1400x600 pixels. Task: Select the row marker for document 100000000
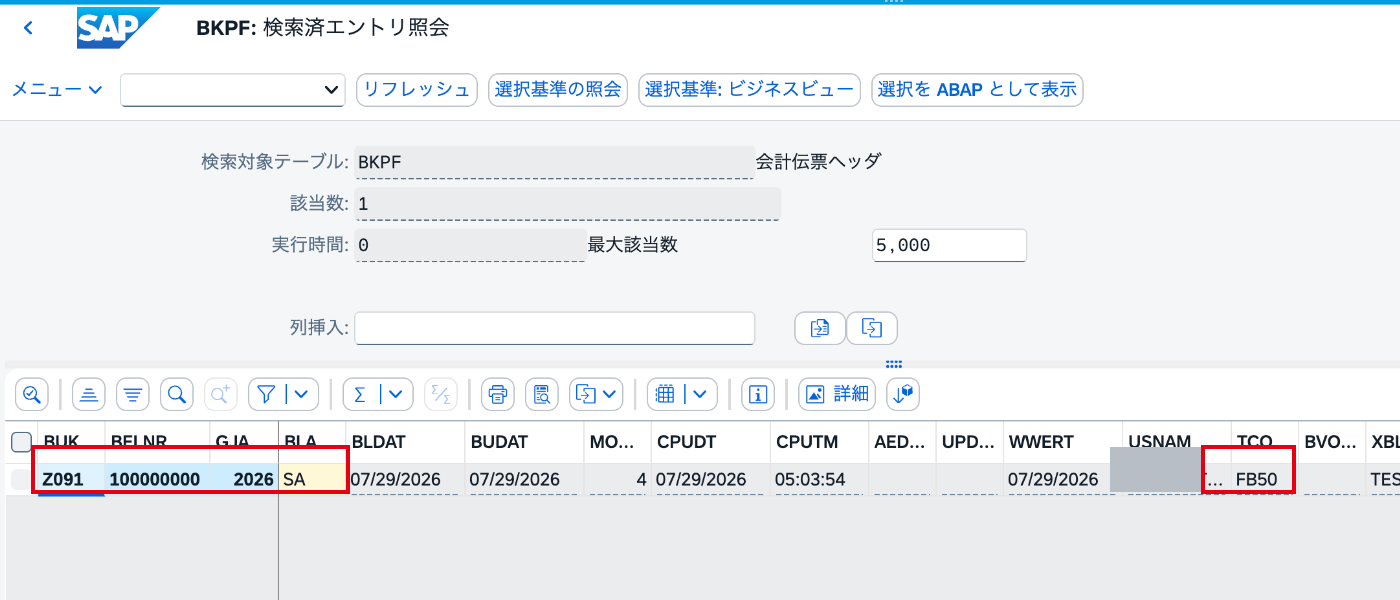(x=21, y=480)
